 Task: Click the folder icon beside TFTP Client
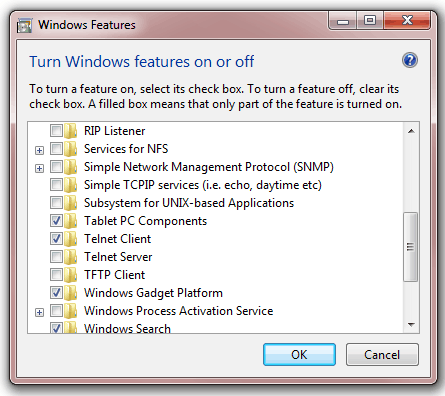pos(71,275)
